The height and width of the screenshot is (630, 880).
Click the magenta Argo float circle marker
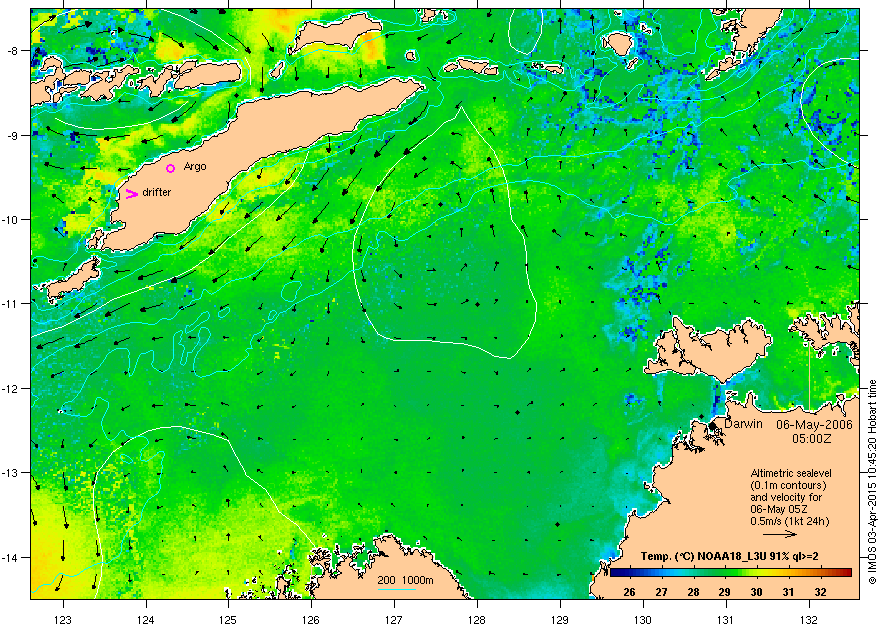(171, 168)
